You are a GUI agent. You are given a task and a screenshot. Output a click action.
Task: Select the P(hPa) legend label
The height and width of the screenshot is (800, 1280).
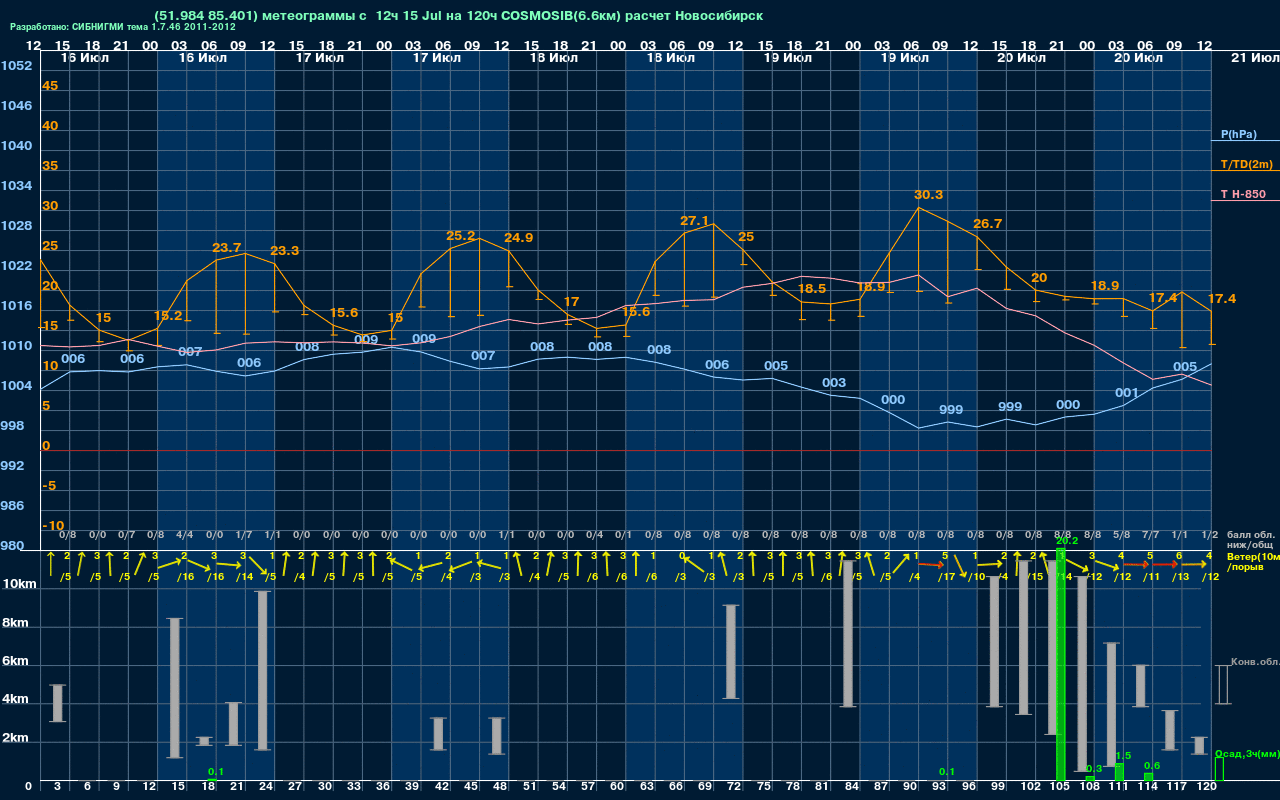[1238, 134]
